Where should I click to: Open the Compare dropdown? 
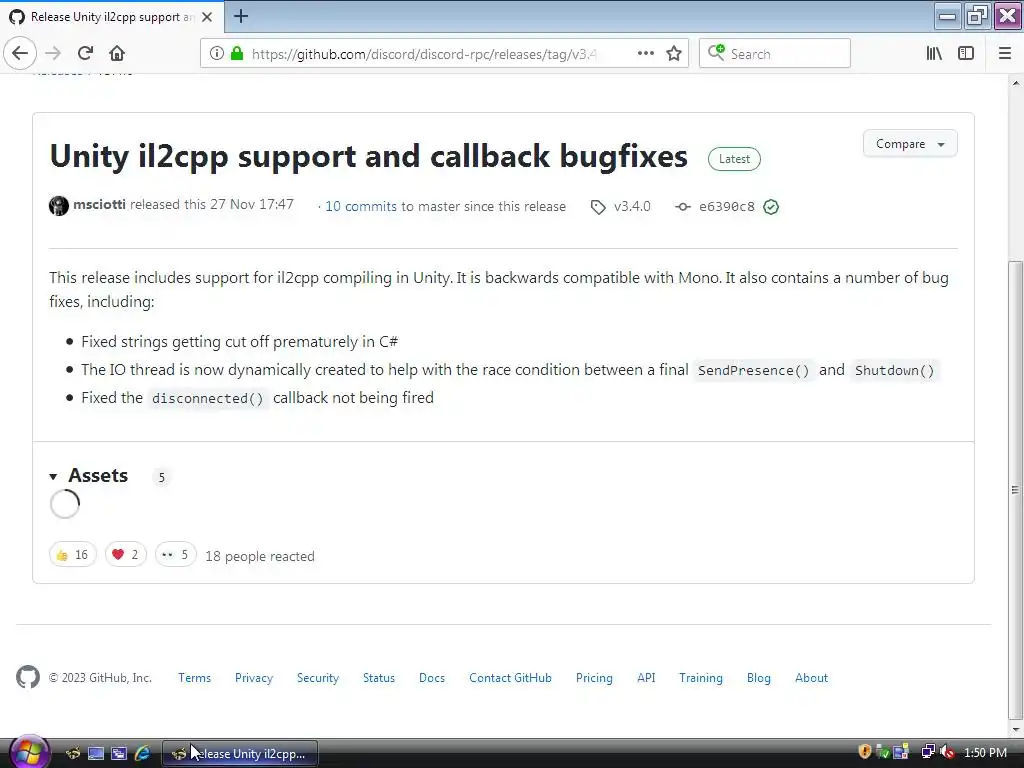[910, 144]
